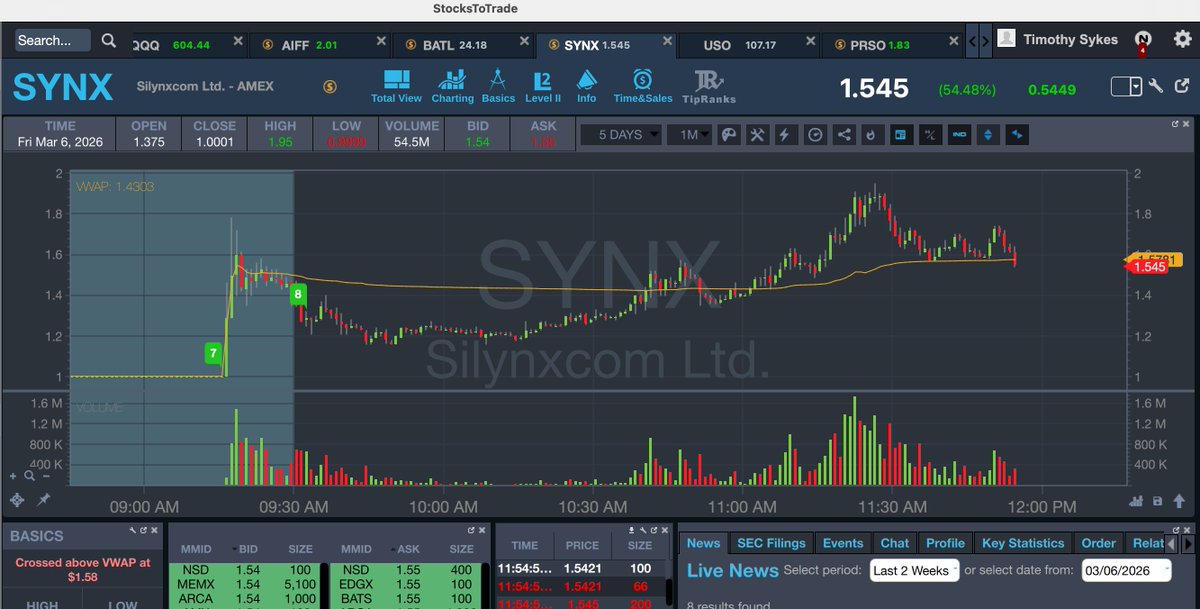Show previous ticker tabs left arrow
This screenshot has height=609, width=1200.
coord(974,41)
